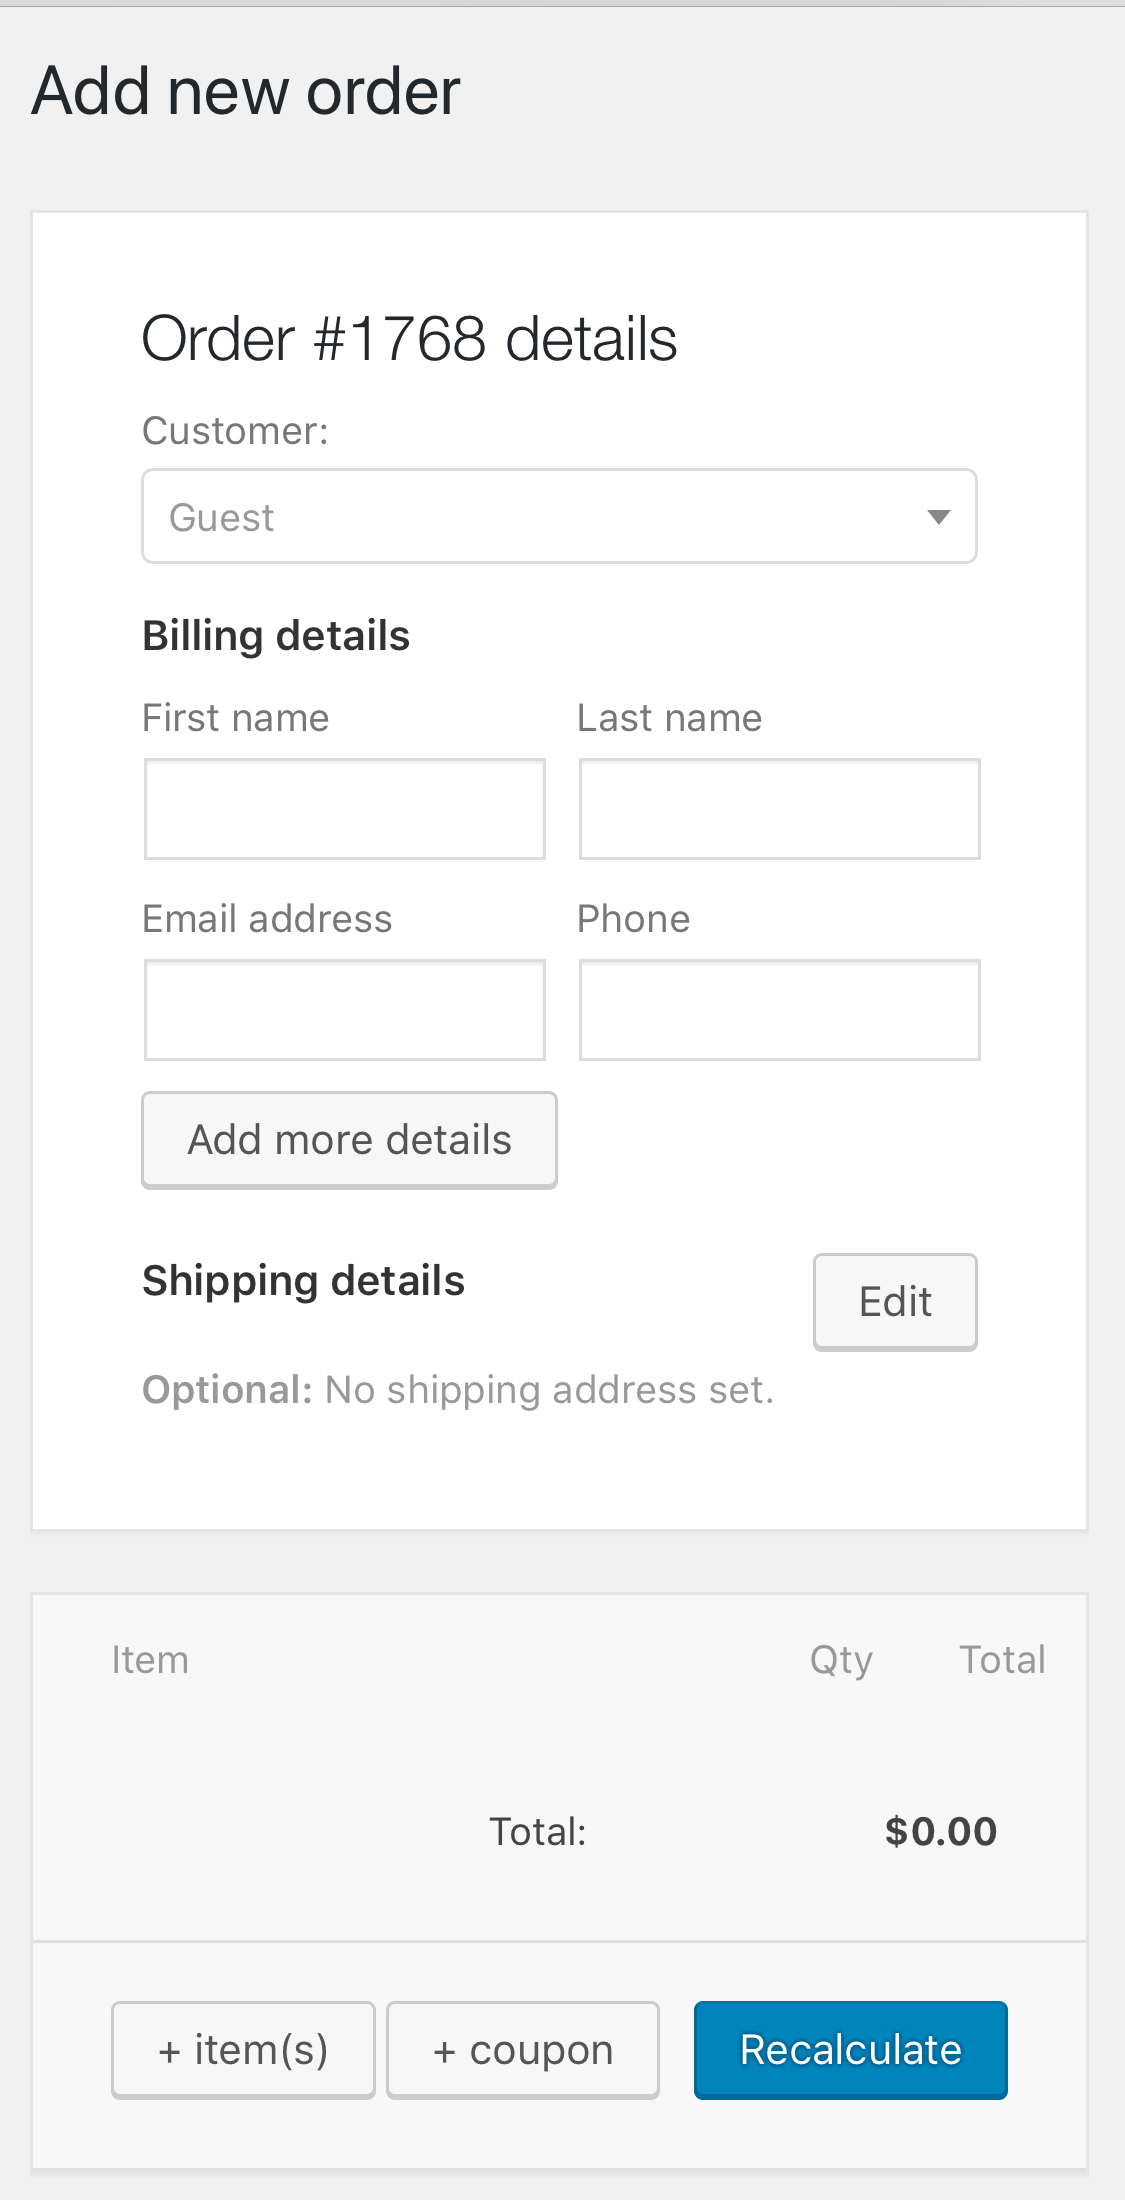Click the Add new order page title
The width and height of the screenshot is (1125, 2200).
[x=246, y=92]
